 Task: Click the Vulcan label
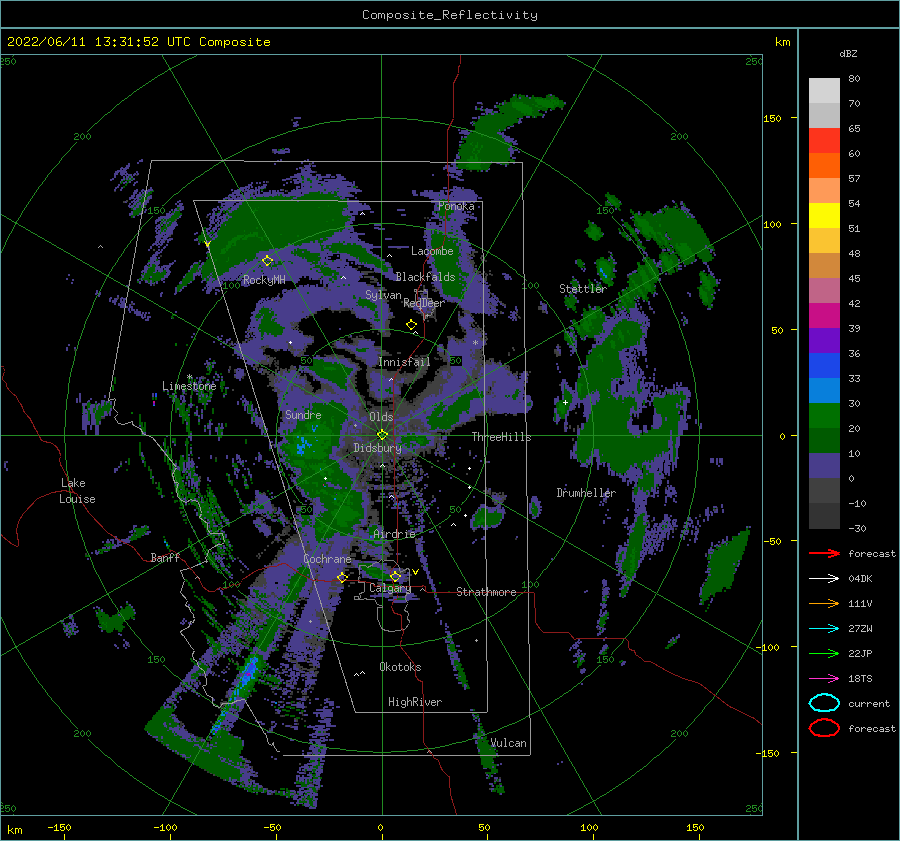coord(508,743)
